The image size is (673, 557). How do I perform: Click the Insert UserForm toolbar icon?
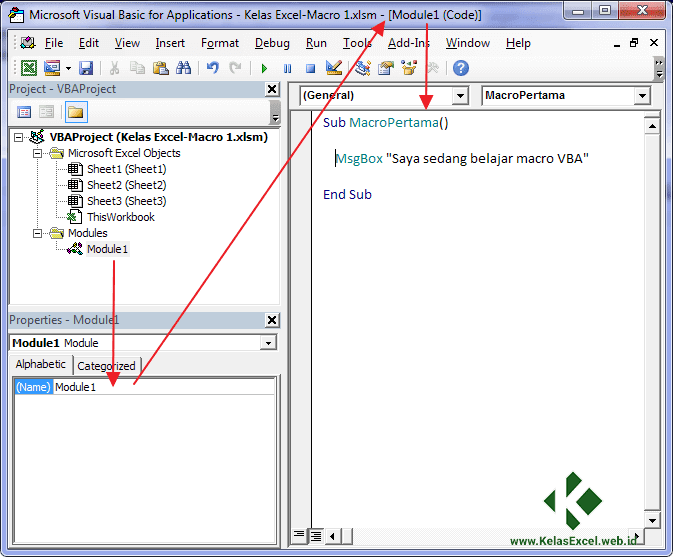pos(52,68)
